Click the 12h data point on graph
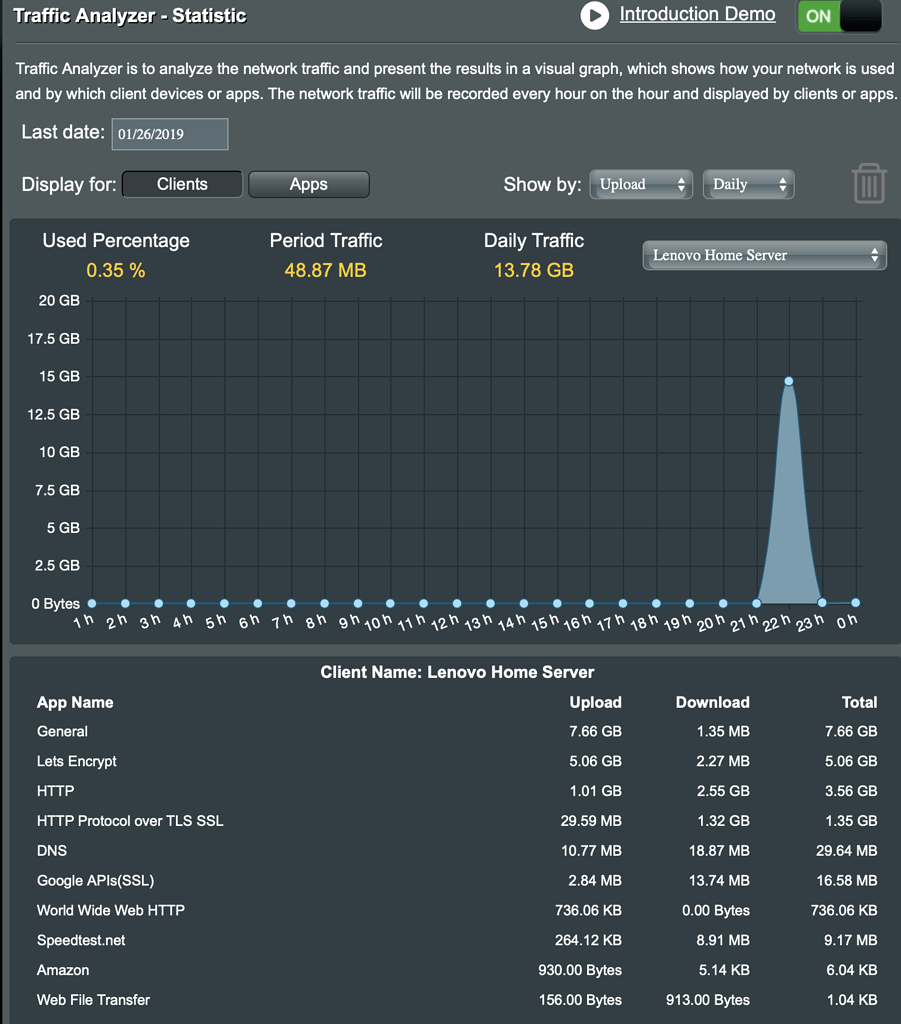Image resolution: width=901 pixels, height=1024 pixels. point(457,603)
